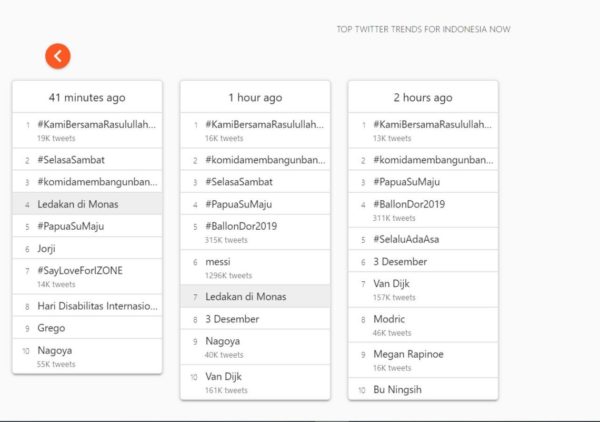
Task: Open Nagoya in the 41 minutes ago list
Action: pyautogui.click(x=57, y=351)
